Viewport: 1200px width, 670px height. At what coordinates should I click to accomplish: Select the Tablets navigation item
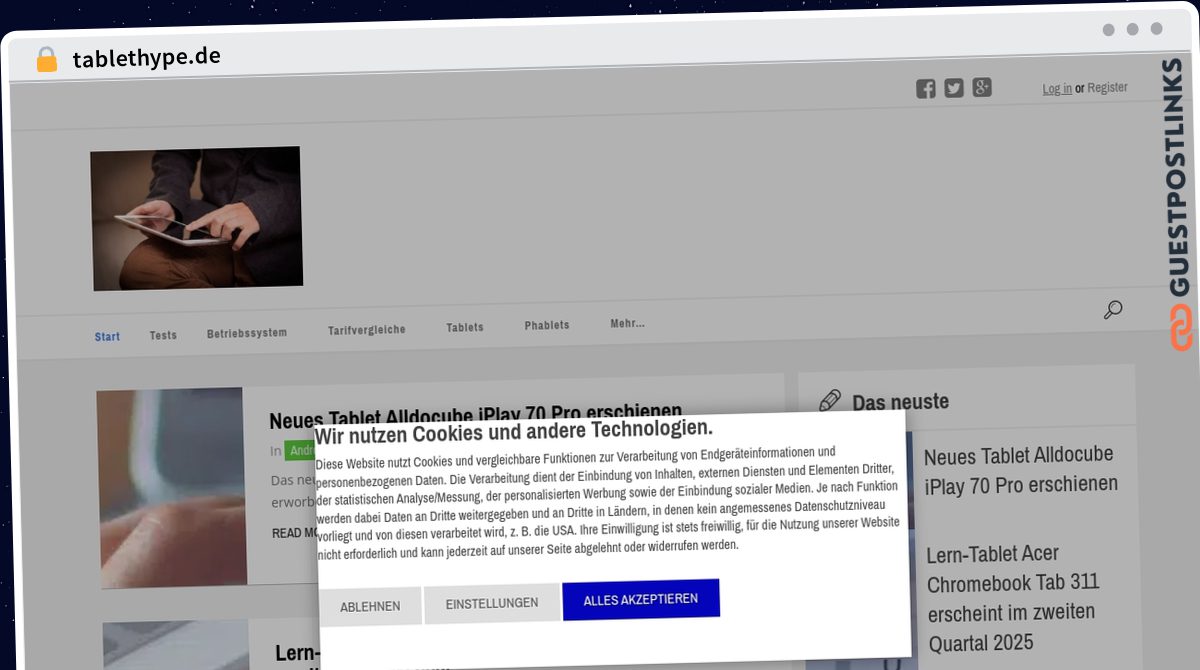click(465, 327)
